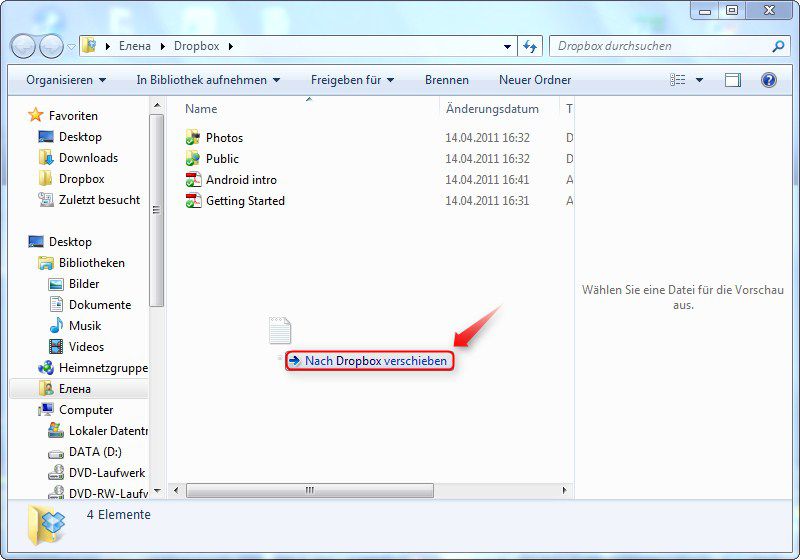Viewport: 800px width, 560px height.
Task: Click sidebar scrollbar up arrow
Action: 157,106
